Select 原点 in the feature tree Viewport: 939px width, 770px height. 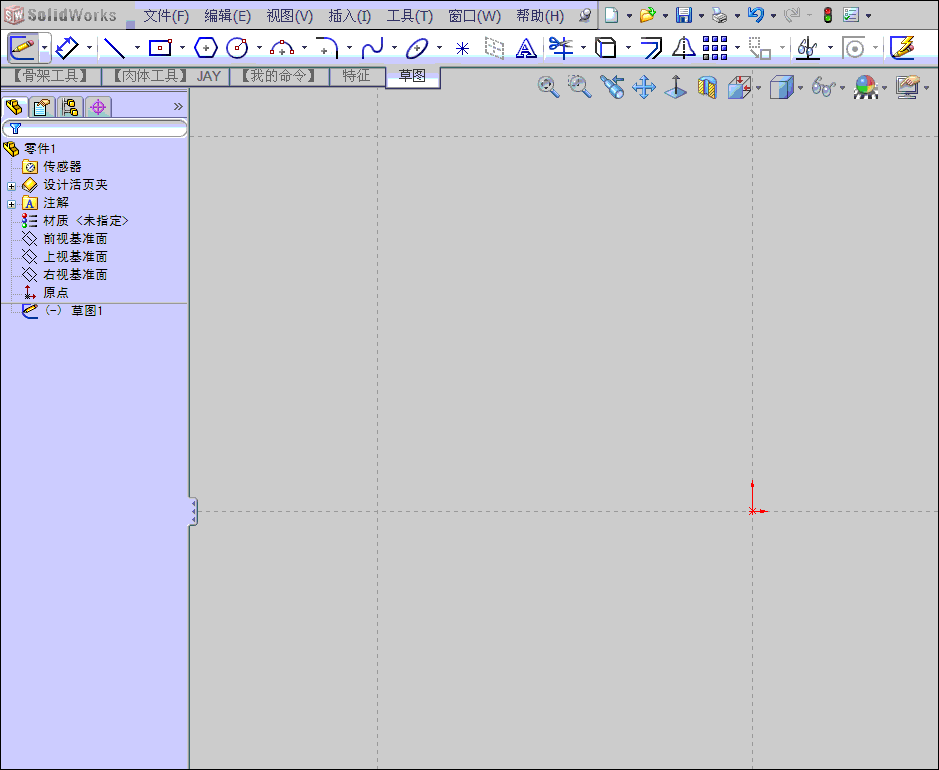[56, 293]
